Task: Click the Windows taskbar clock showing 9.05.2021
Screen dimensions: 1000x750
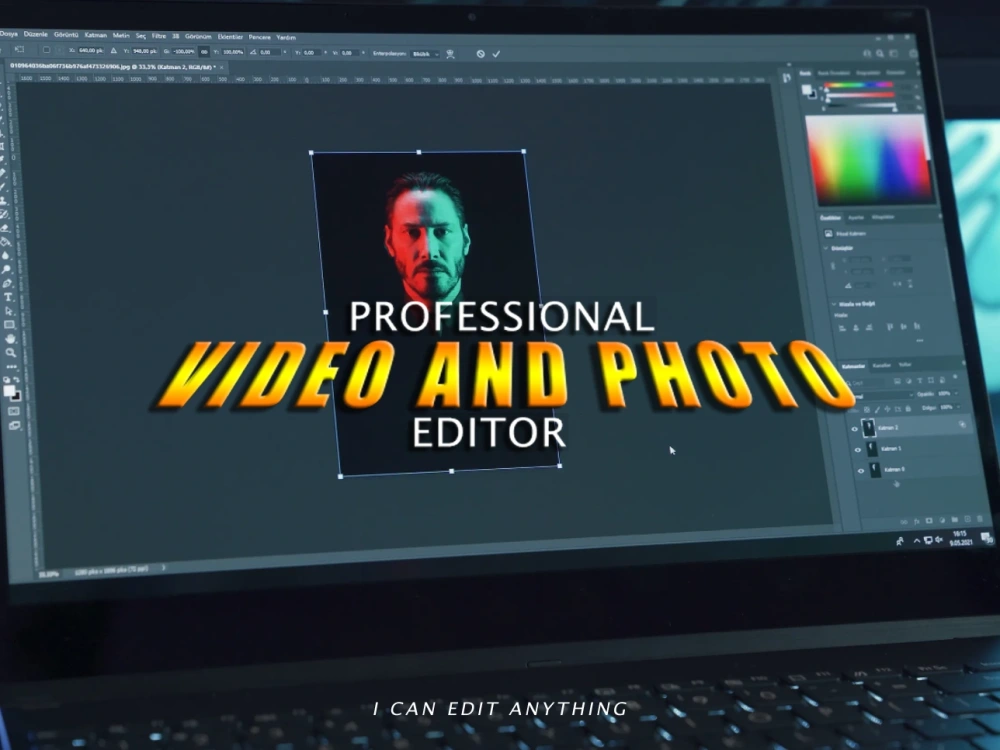Action: [960, 538]
